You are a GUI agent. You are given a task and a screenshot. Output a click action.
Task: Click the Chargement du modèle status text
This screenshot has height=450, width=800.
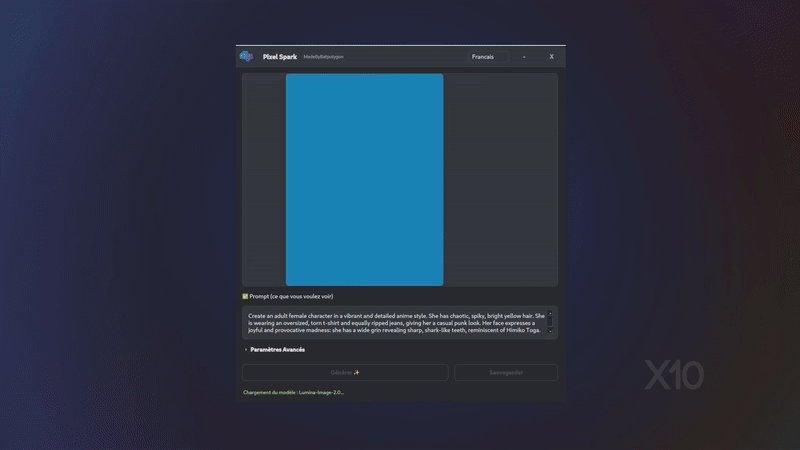pyautogui.click(x=293, y=392)
